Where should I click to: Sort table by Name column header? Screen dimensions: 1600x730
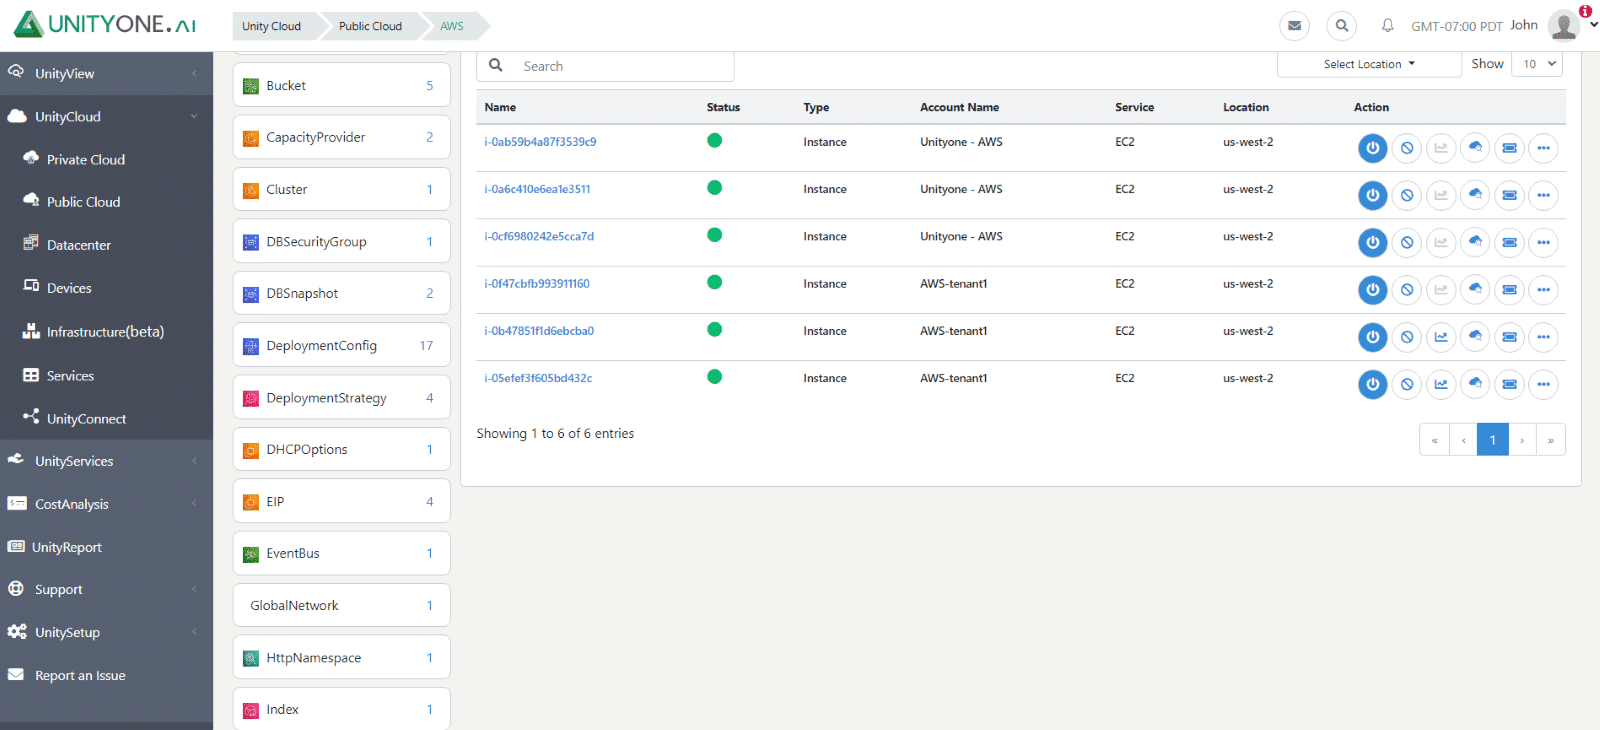(500, 107)
